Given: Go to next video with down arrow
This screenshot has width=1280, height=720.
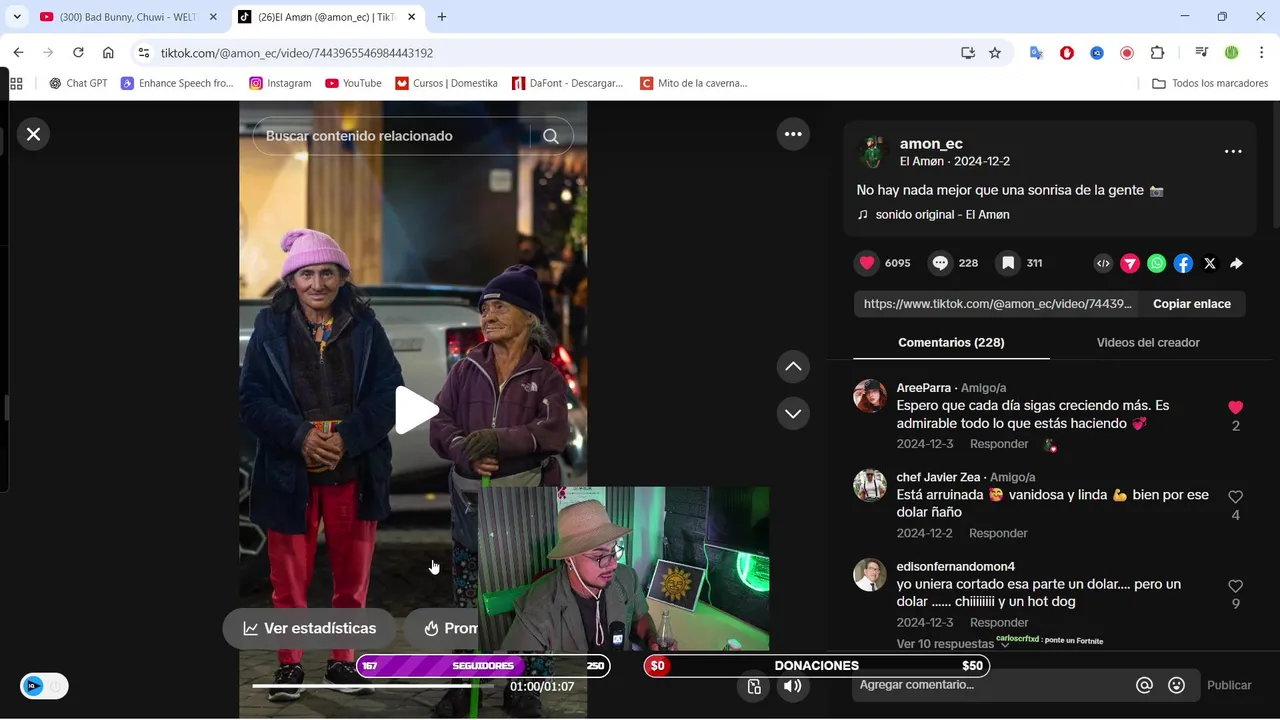Looking at the screenshot, I should [x=793, y=413].
